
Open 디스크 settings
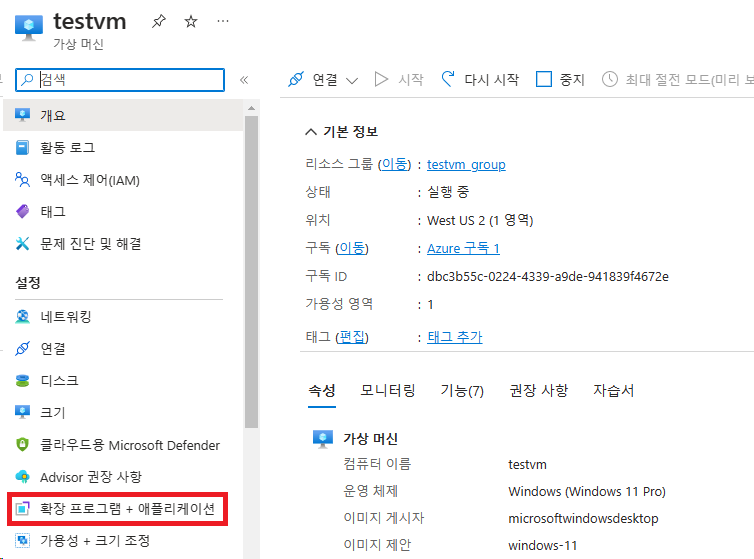point(59,381)
